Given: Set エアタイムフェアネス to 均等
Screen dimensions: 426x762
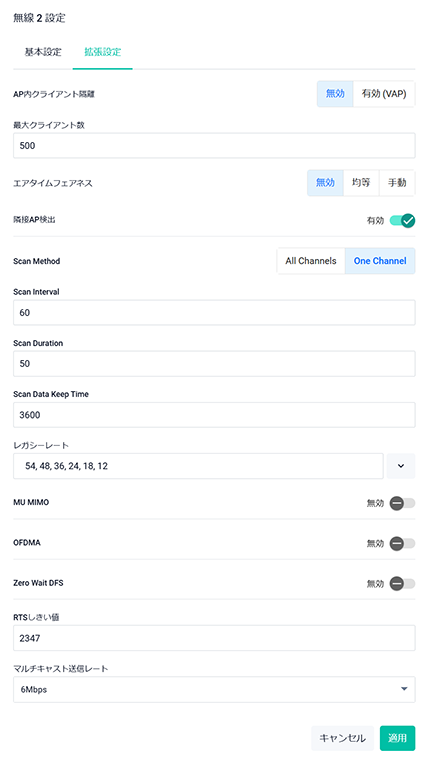Looking at the screenshot, I should [361, 183].
